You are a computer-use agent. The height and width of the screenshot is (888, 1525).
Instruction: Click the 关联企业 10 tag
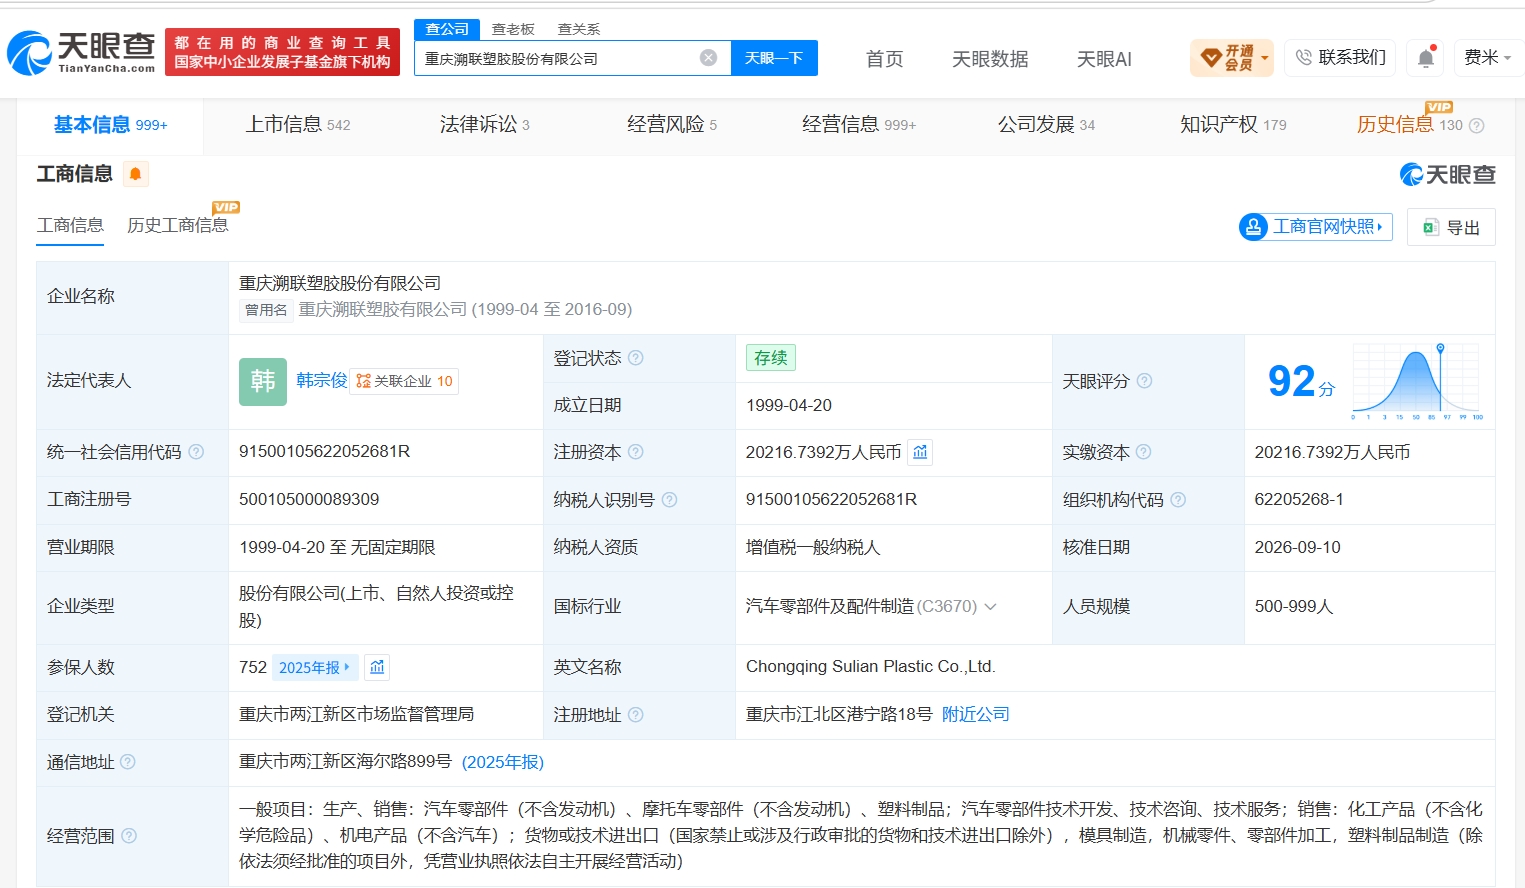click(404, 381)
